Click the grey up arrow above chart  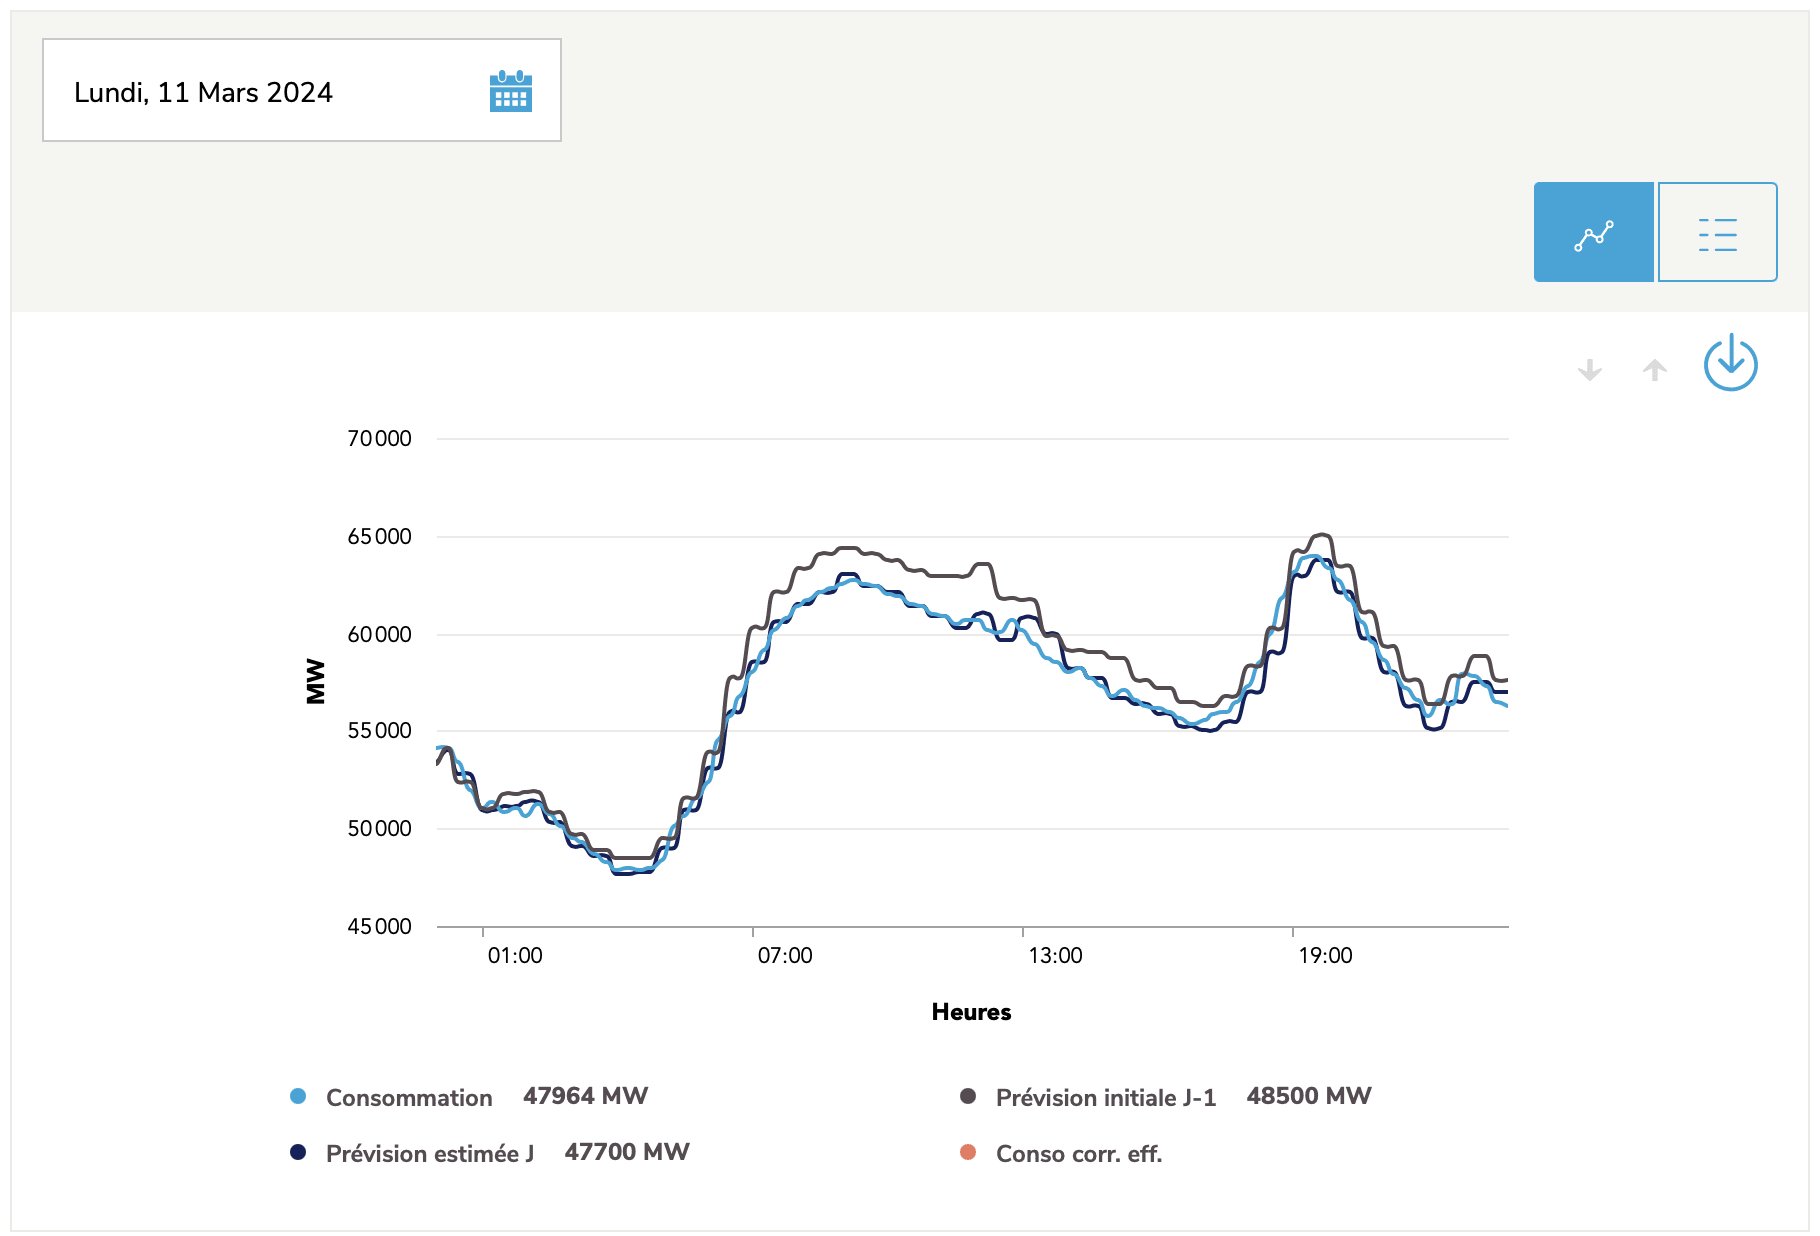[1654, 370]
